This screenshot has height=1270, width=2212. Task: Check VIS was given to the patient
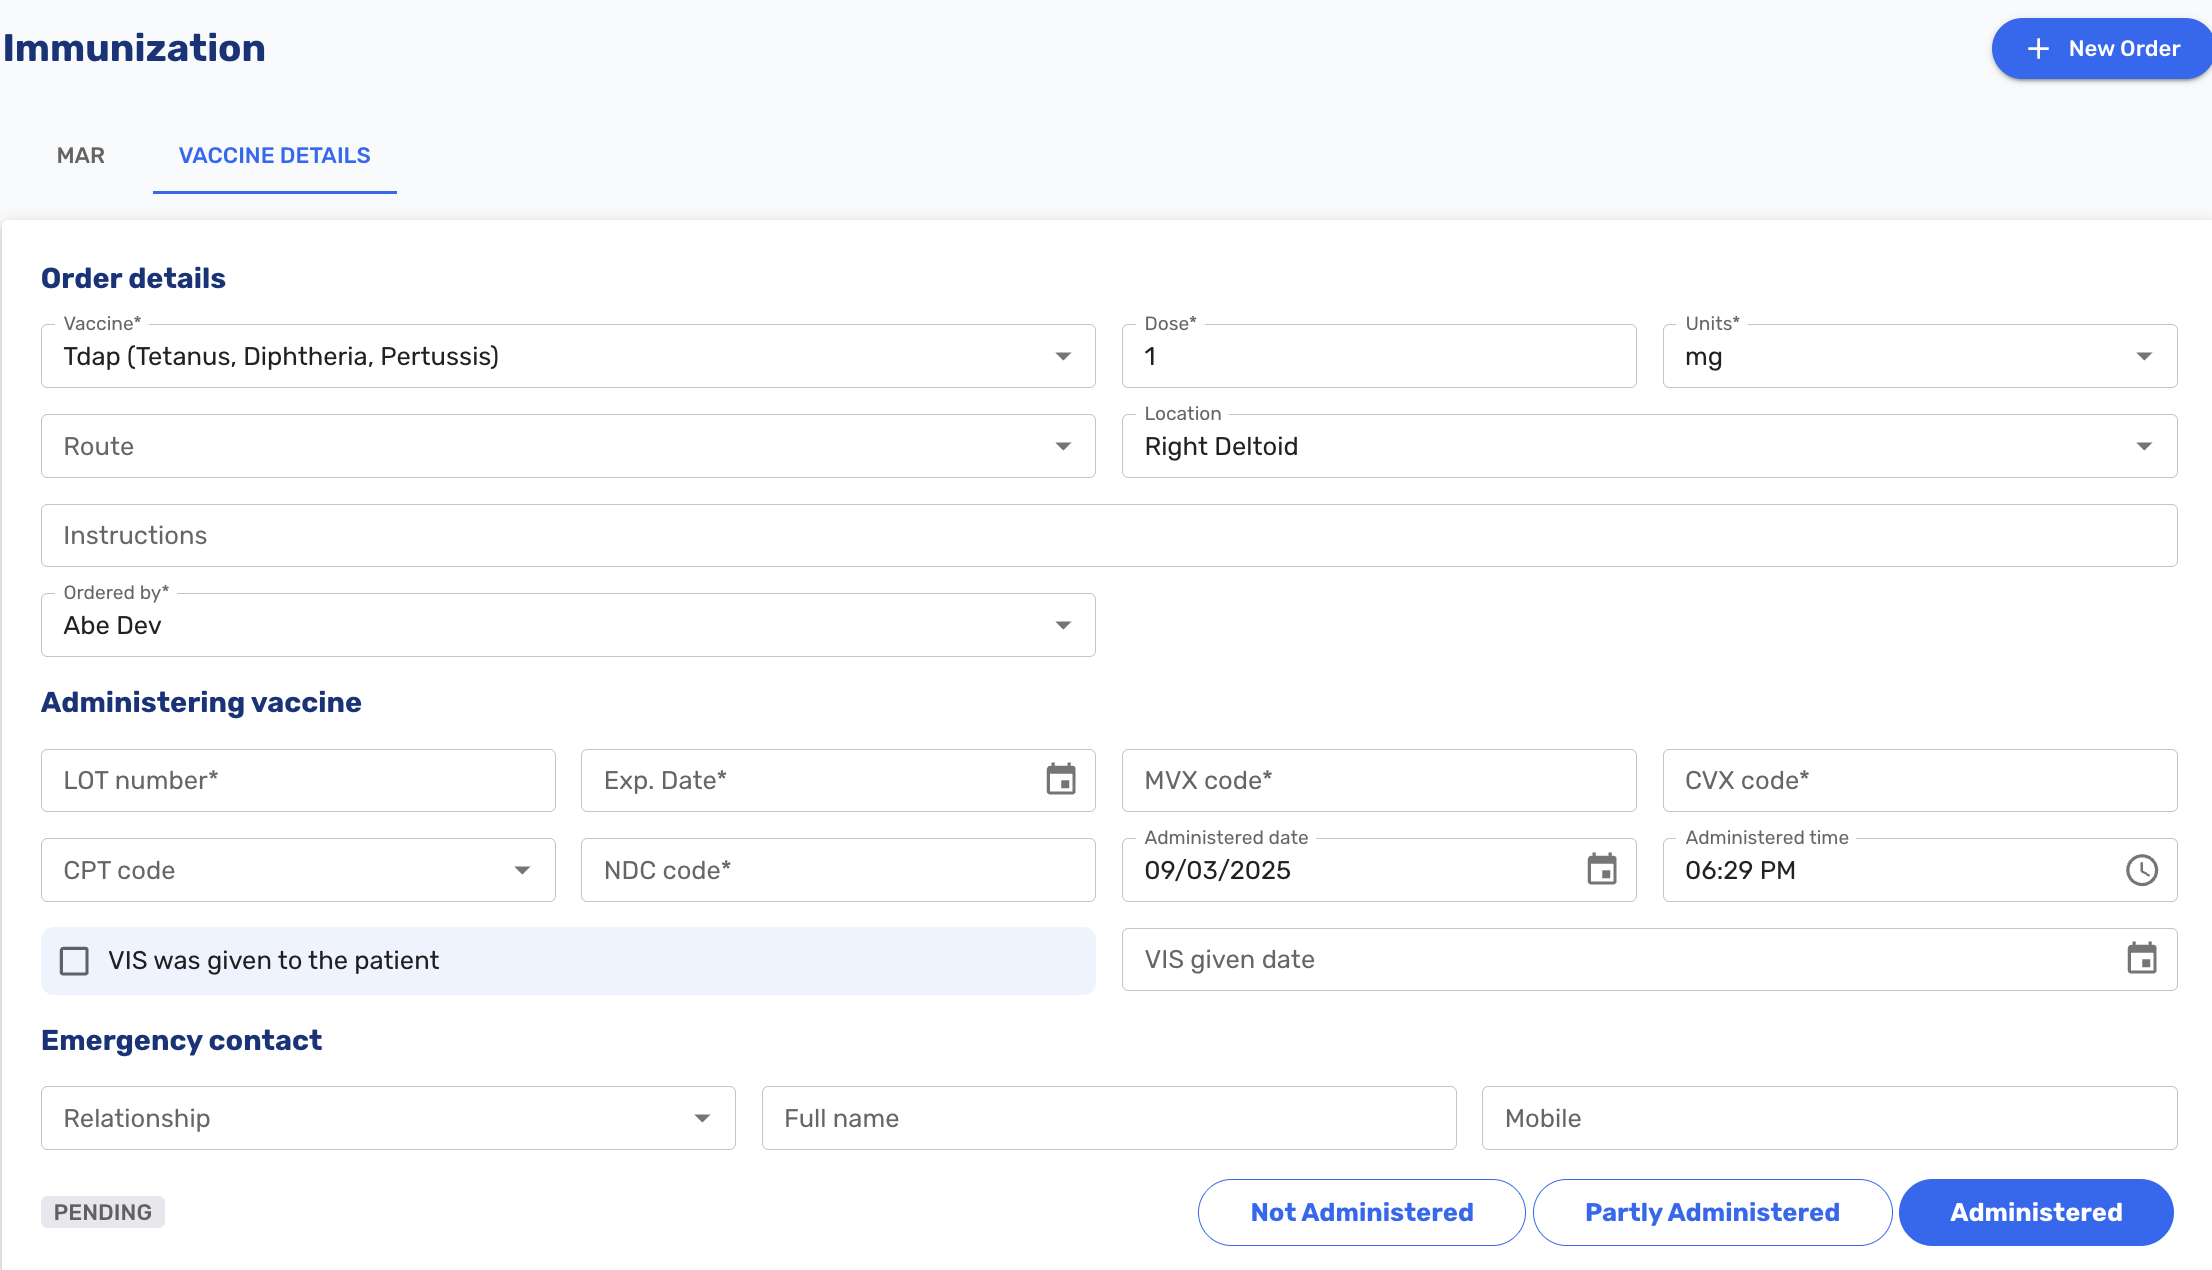[x=75, y=961]
